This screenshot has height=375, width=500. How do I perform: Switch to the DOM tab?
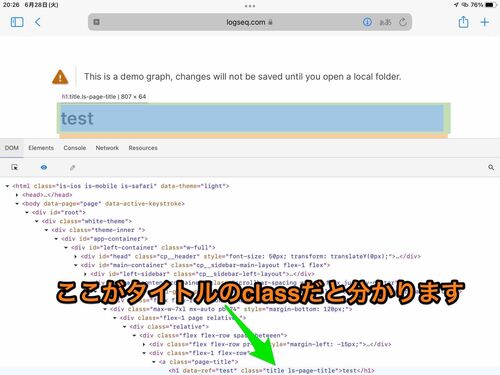pos(12,148)
